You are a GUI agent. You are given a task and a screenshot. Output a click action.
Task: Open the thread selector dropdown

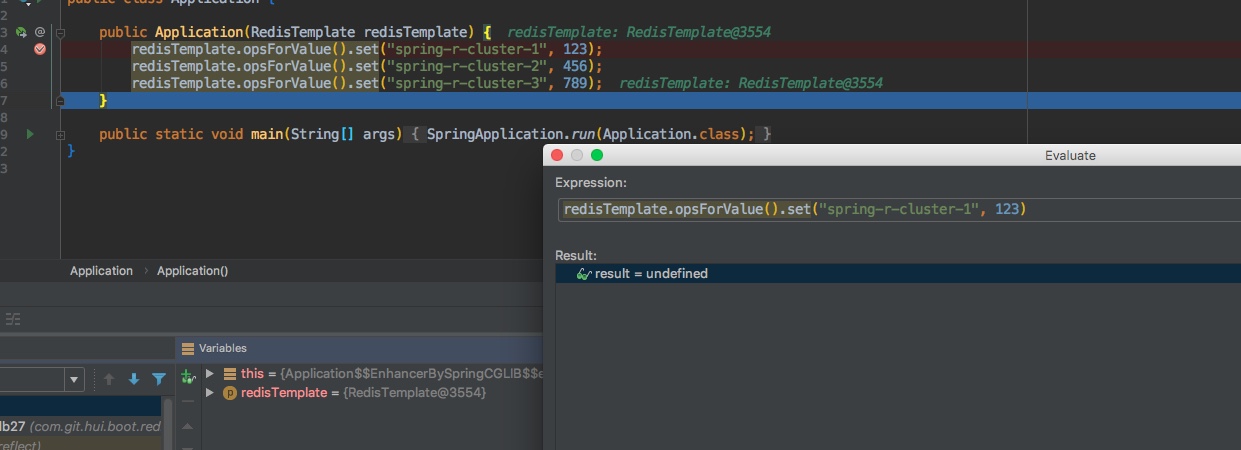(74, 379)
